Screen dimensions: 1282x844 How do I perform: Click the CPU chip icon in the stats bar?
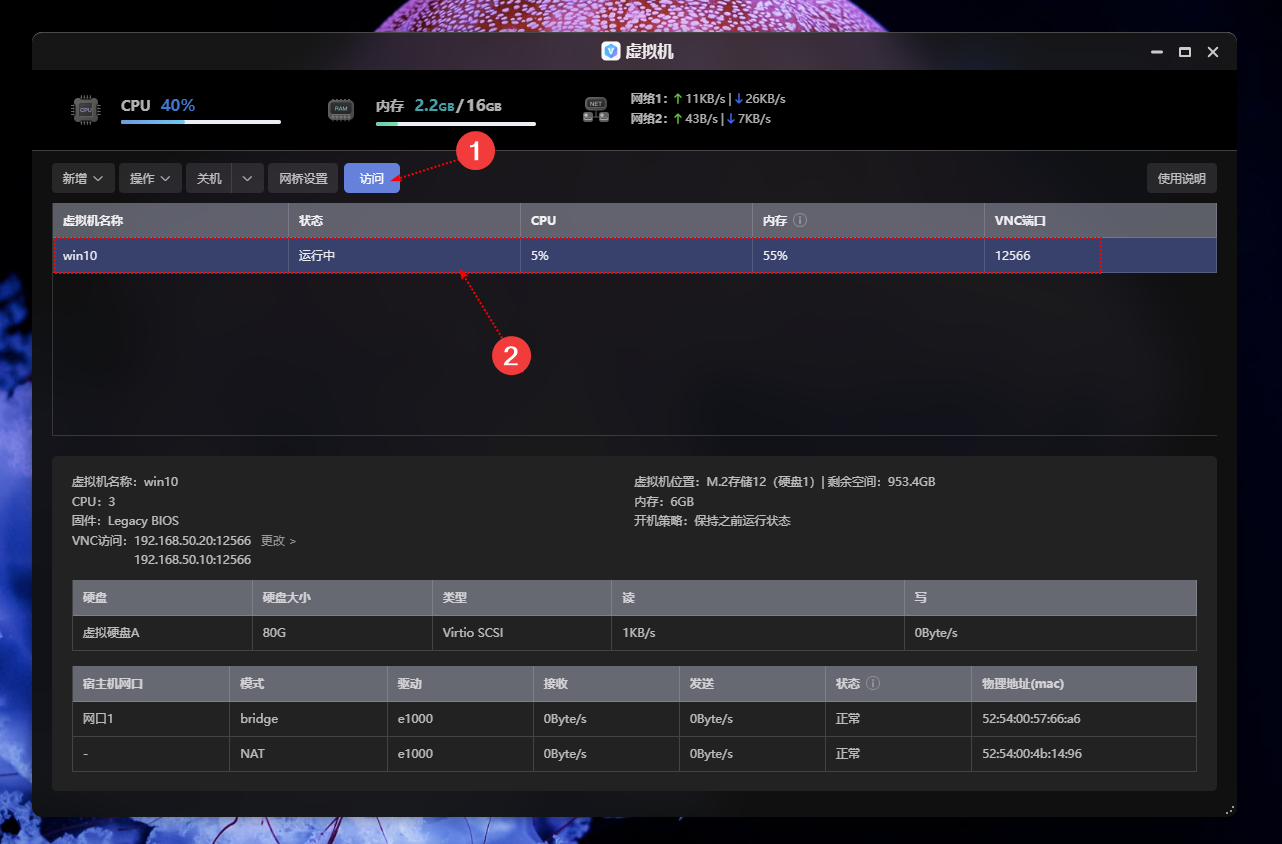[86, 110]
